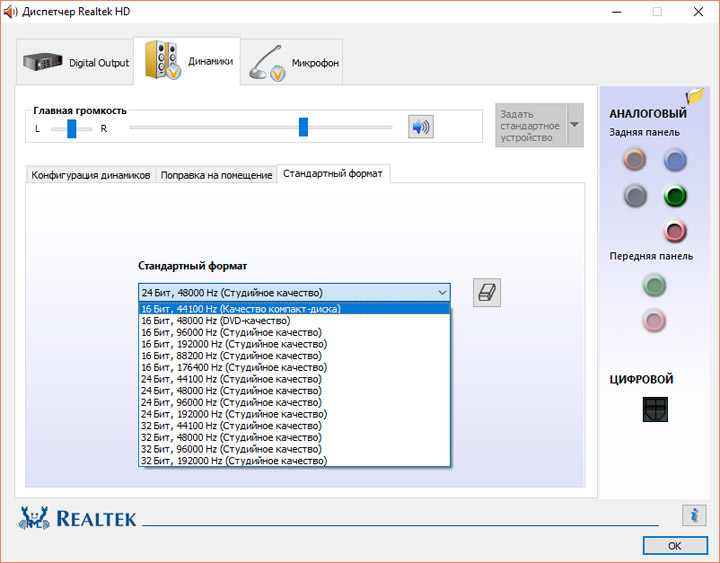
Task: Choose 16 Бит, 48000 Hz (DVD-качество)
Action: coord(294,321)
